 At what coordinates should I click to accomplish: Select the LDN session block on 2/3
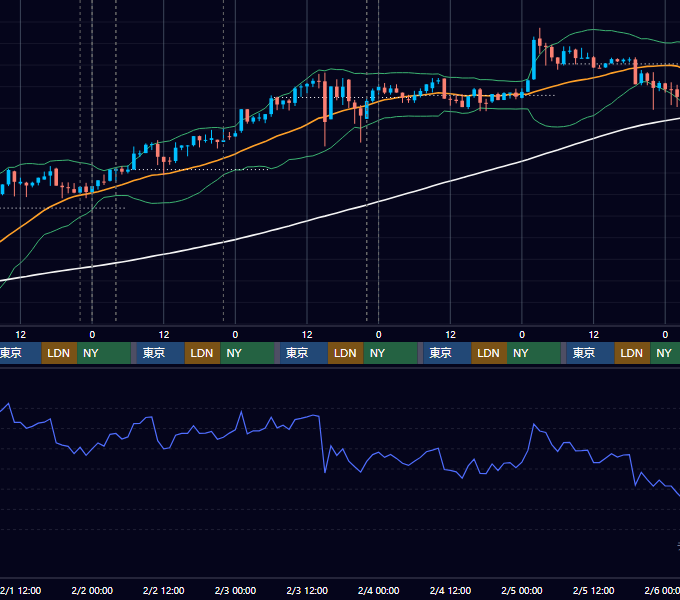pos(346,353)
